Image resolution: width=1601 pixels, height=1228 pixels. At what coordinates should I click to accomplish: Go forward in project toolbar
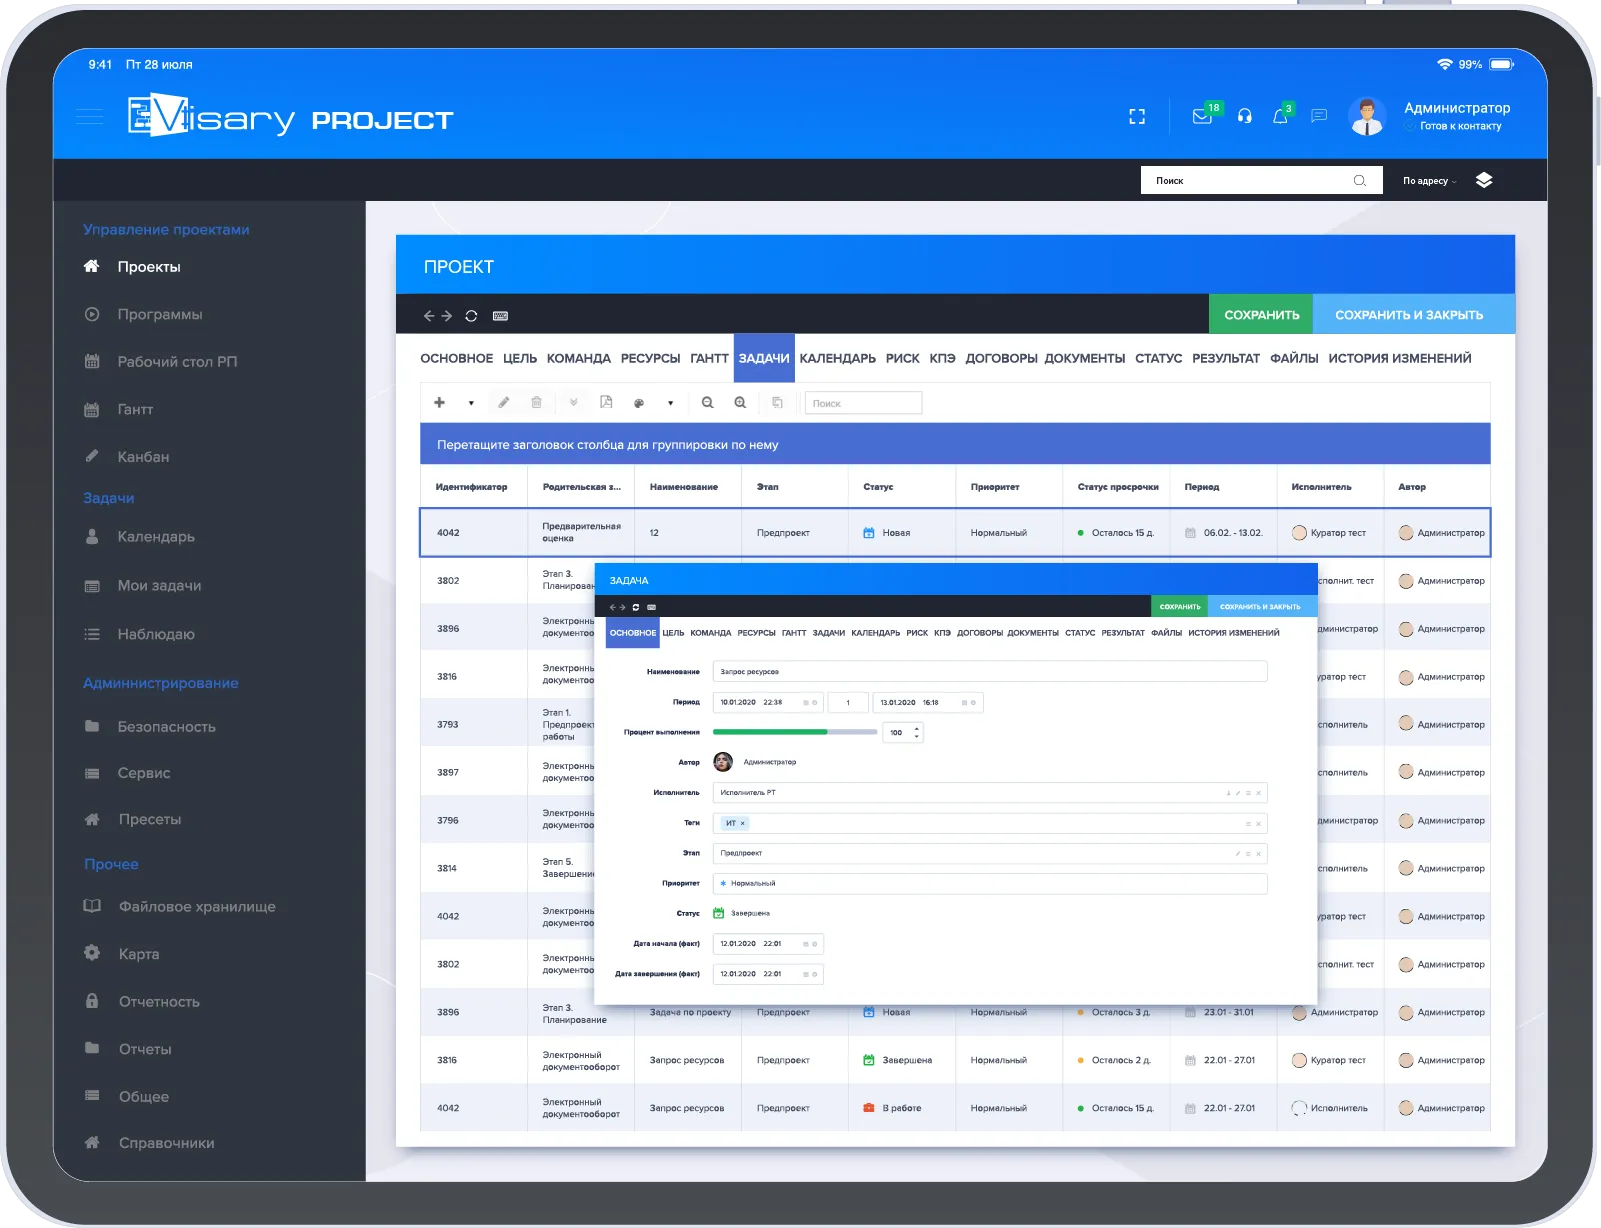[x=447, y=316]
